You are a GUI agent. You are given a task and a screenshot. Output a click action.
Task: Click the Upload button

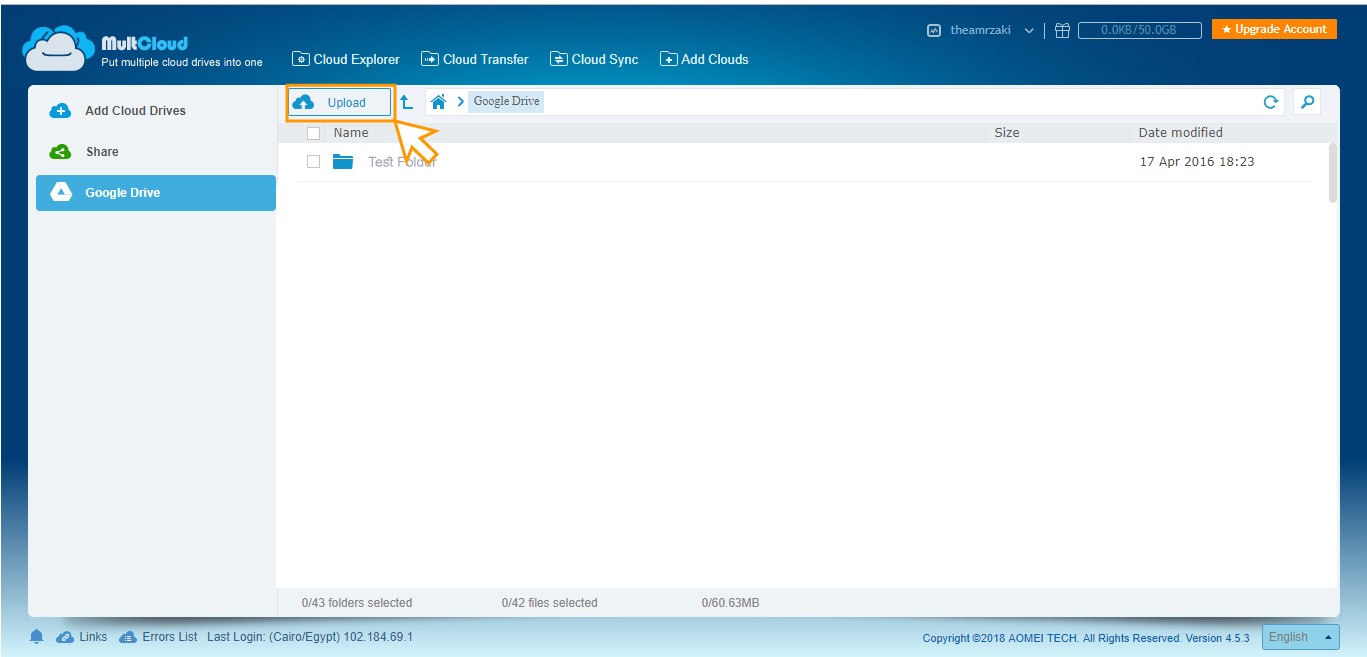click(x=340, y=102)
